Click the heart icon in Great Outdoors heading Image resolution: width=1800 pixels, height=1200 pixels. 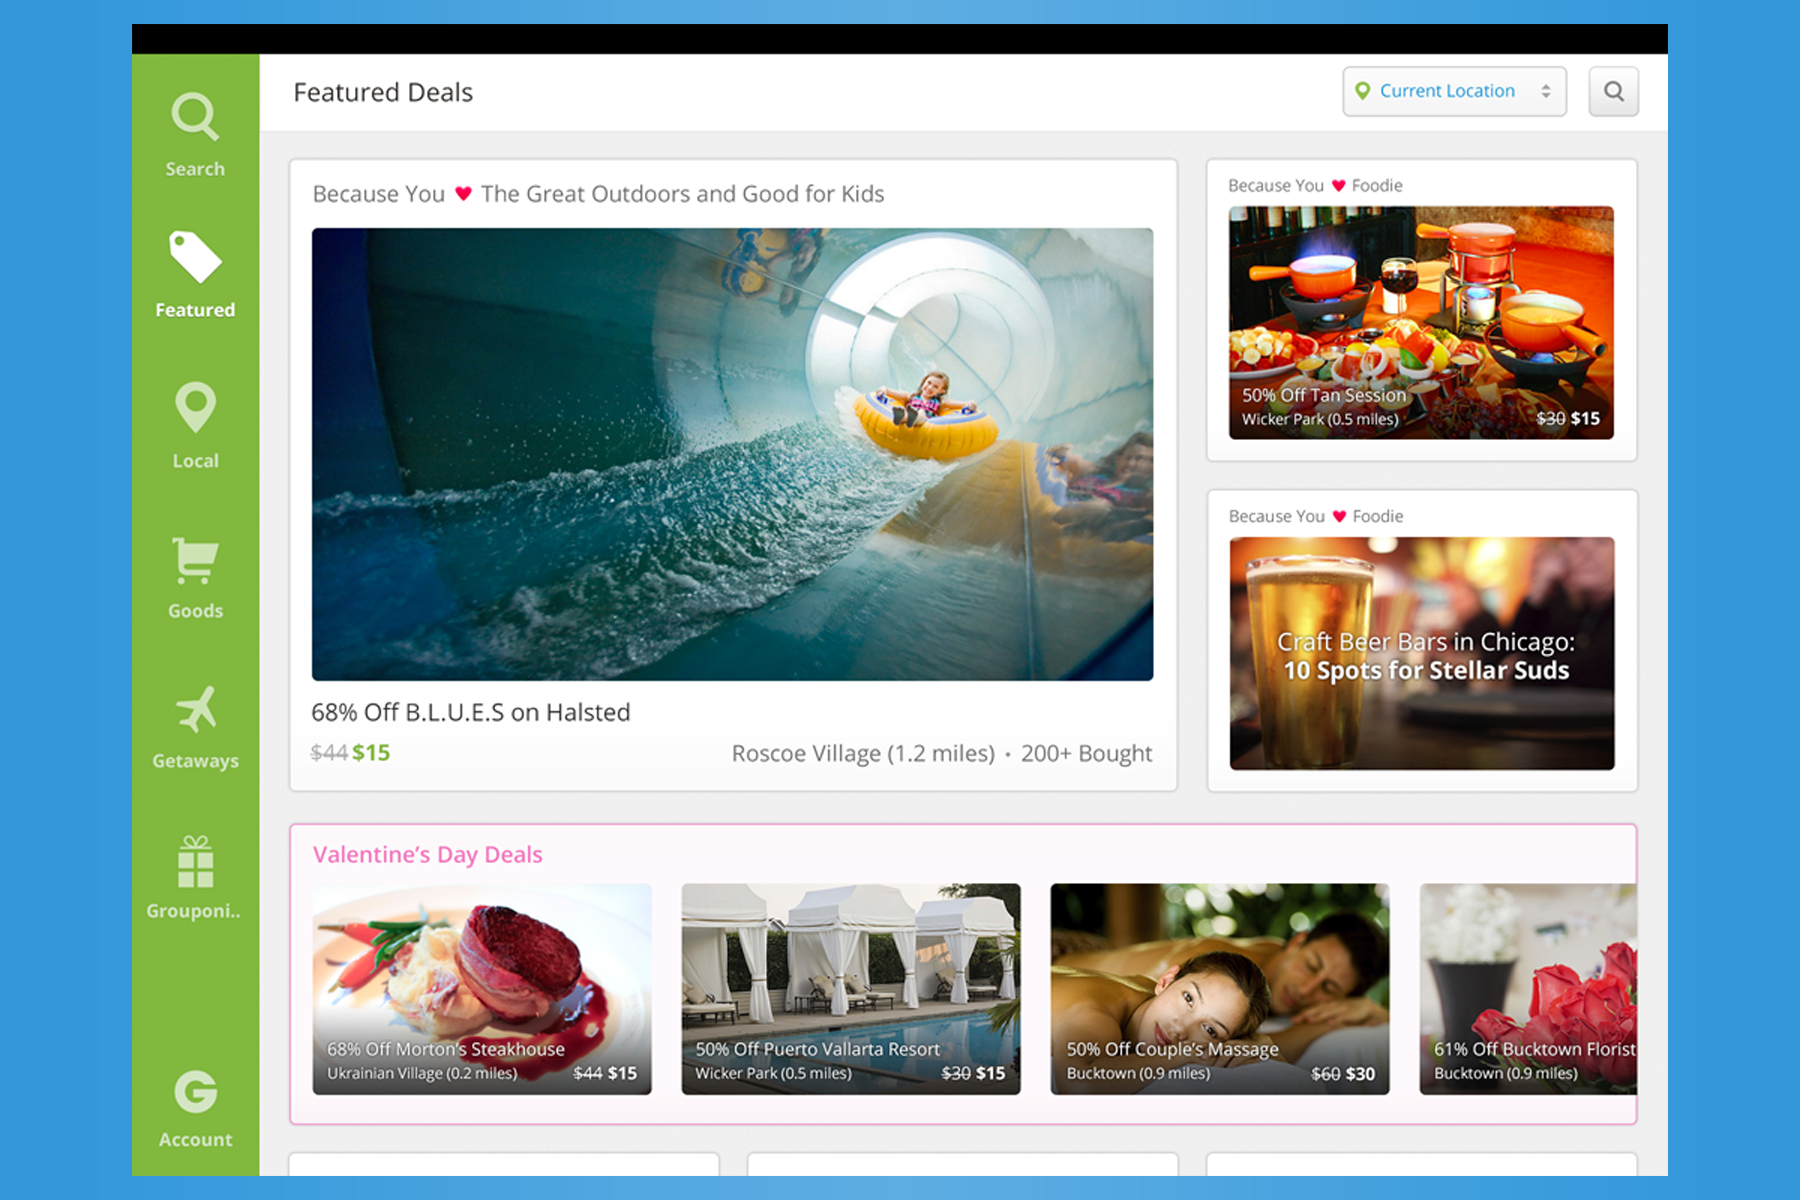[463, 194]
